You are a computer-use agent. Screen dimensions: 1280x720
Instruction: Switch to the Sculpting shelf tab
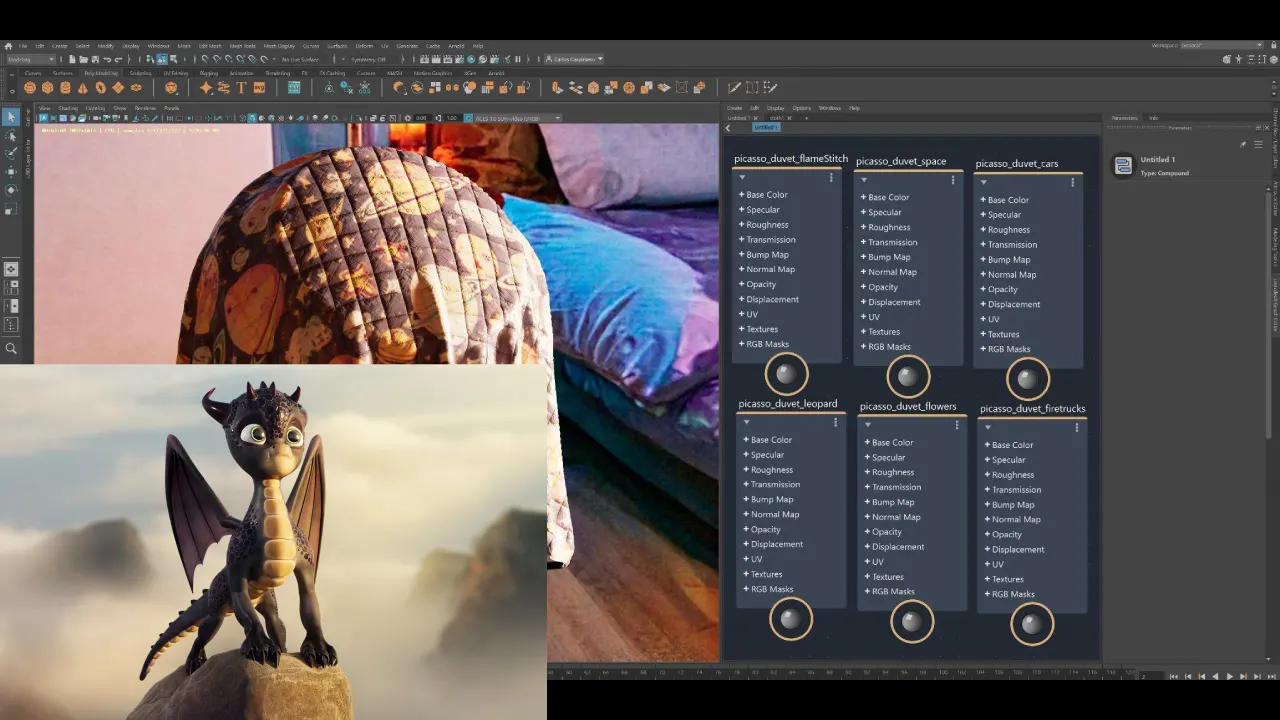pos(140,73)
